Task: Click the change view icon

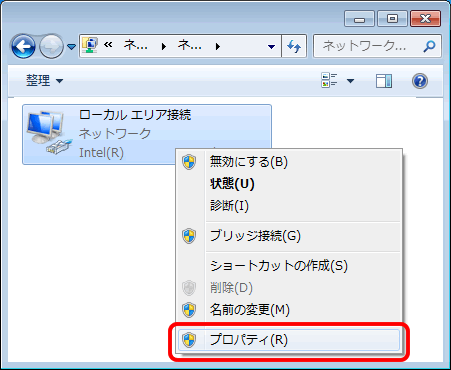Action: coord(329,81)
